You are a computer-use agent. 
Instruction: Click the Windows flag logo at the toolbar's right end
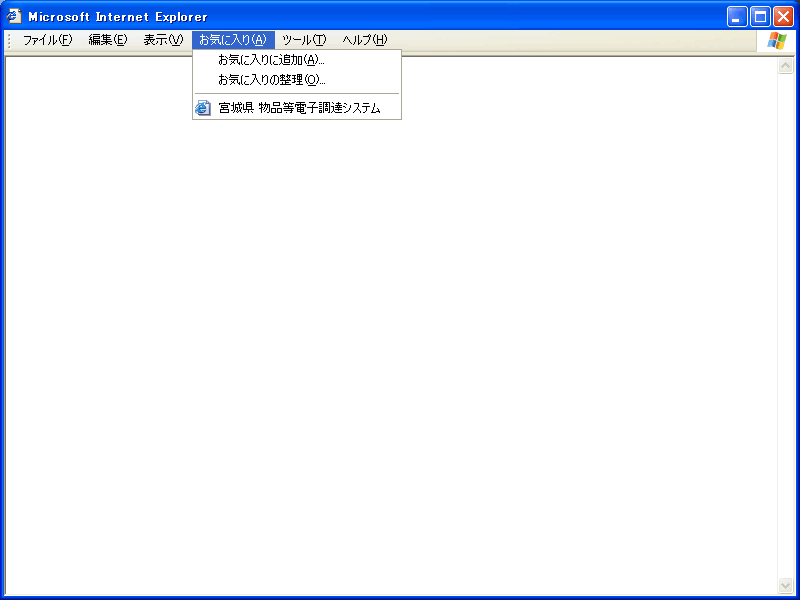click(x=777, y=40)
